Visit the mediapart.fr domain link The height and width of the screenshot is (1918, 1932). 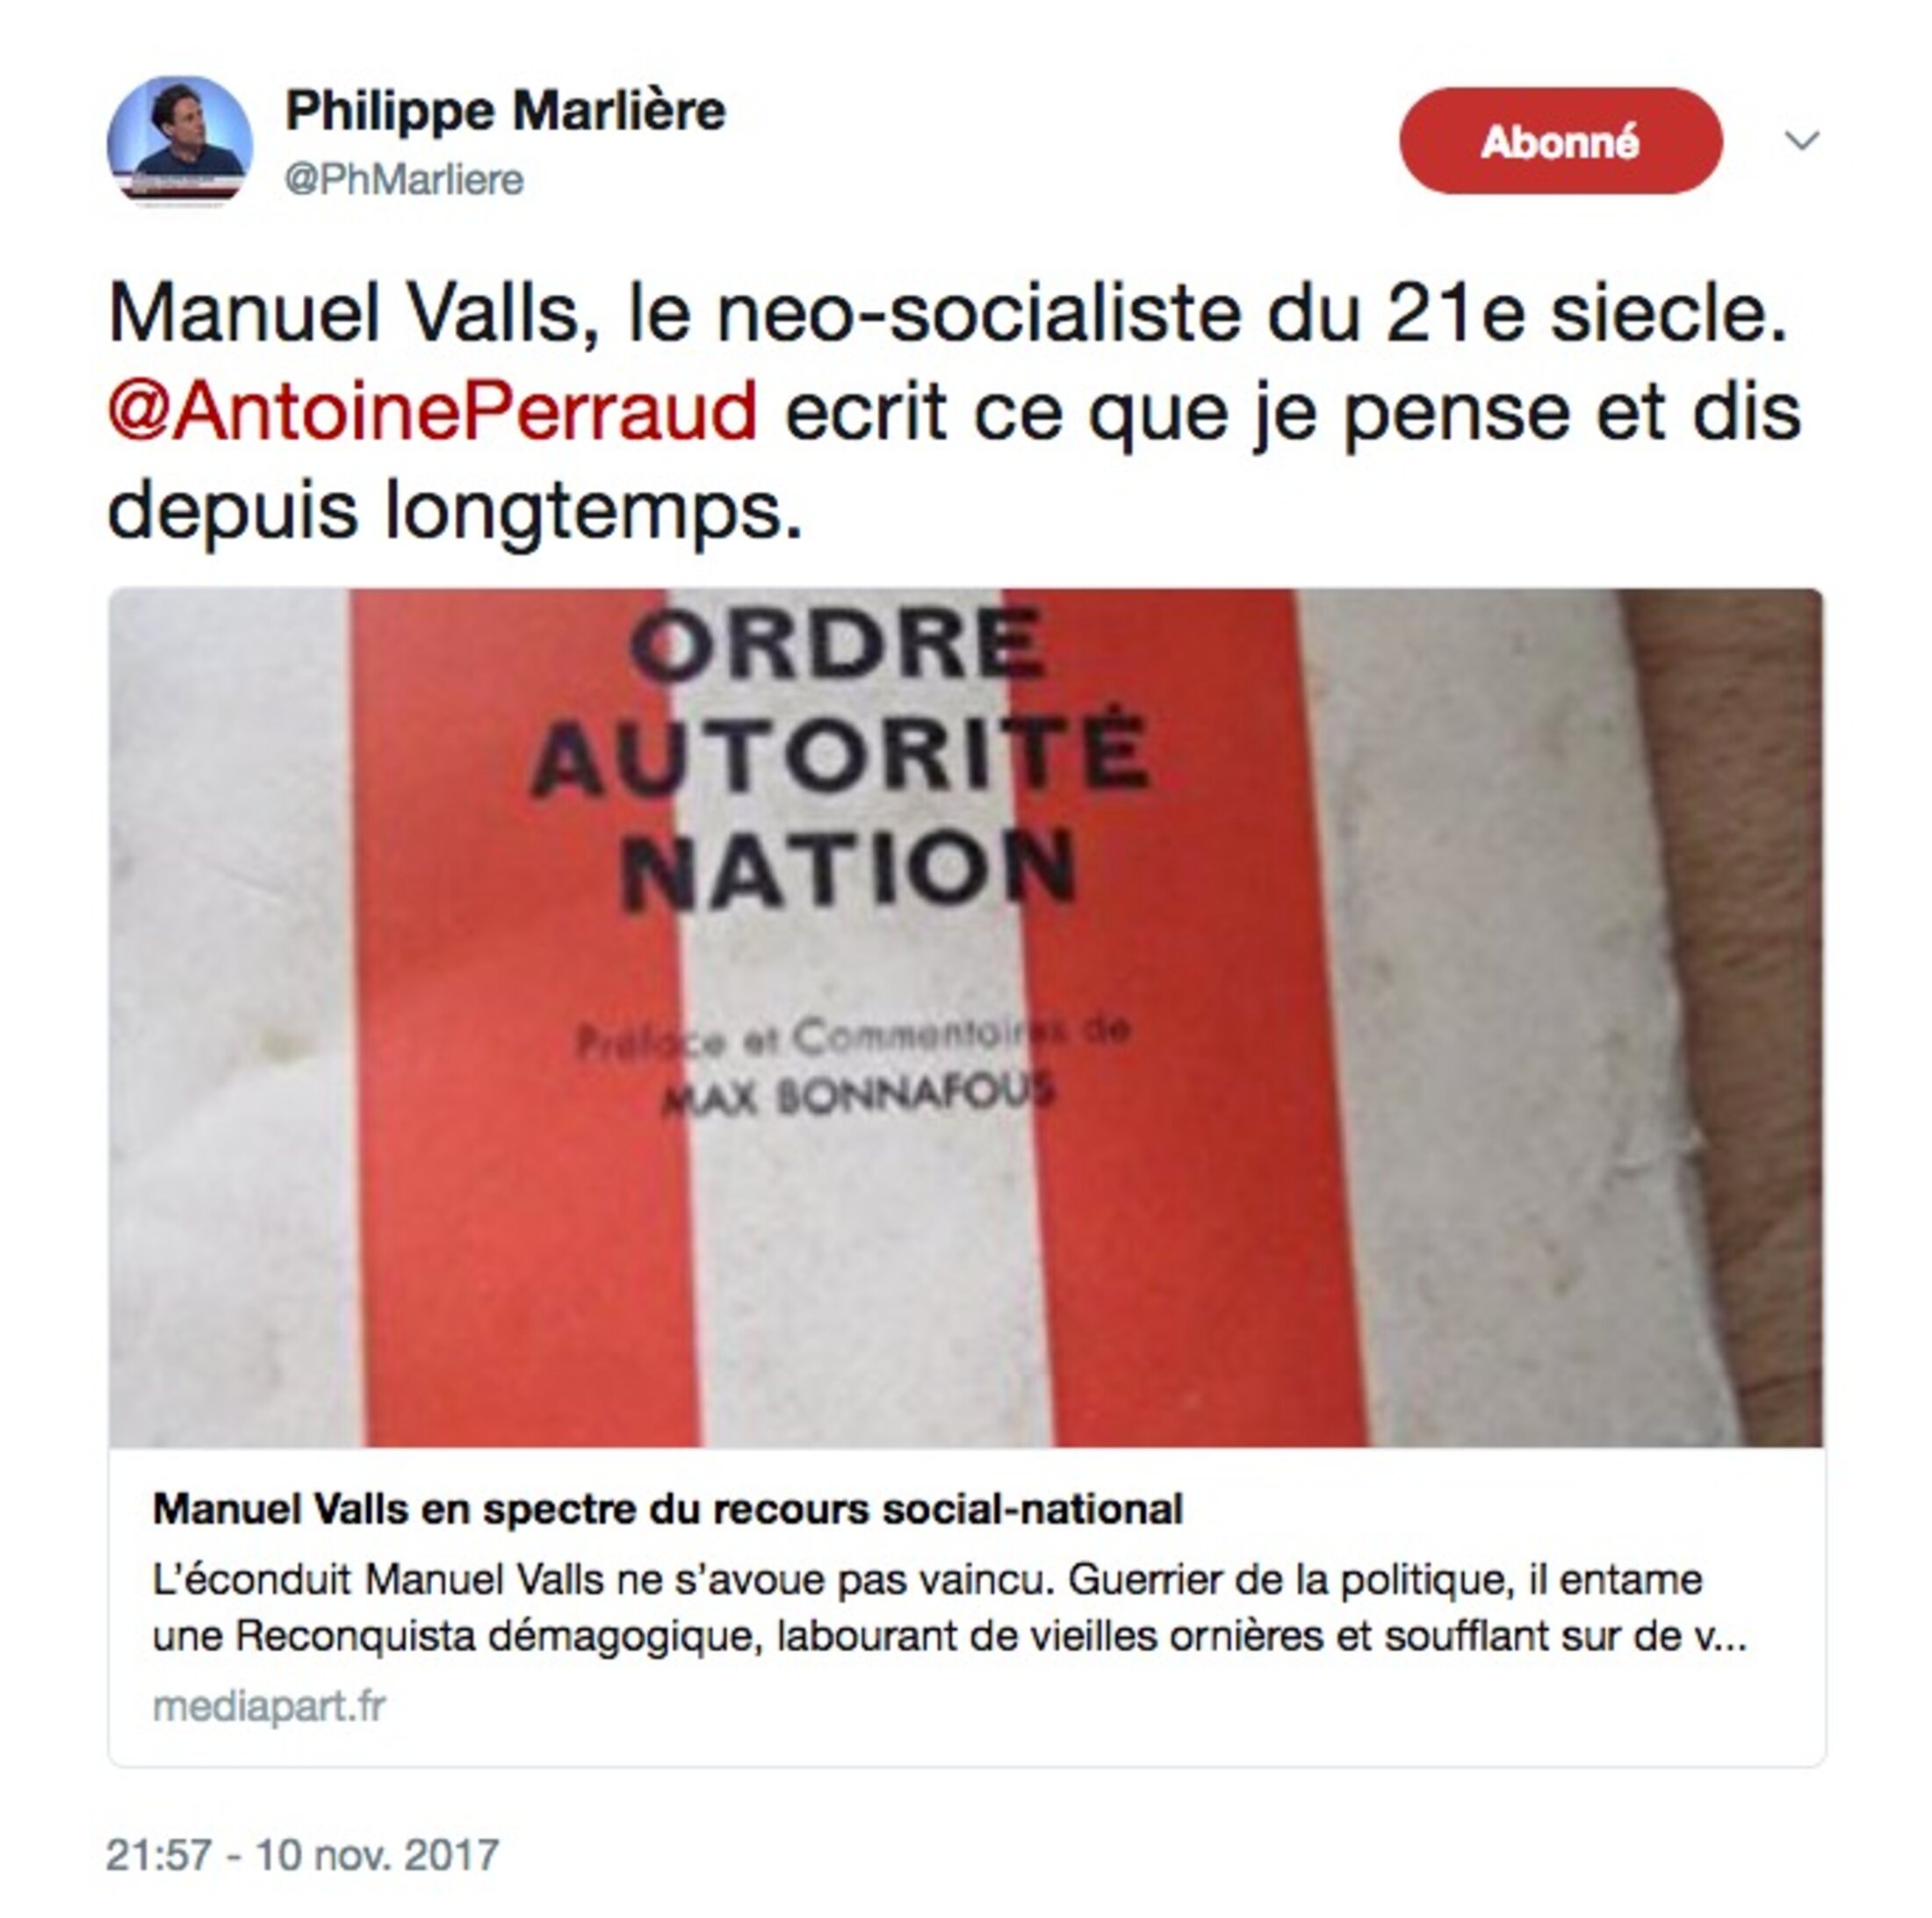[269, 1706]
